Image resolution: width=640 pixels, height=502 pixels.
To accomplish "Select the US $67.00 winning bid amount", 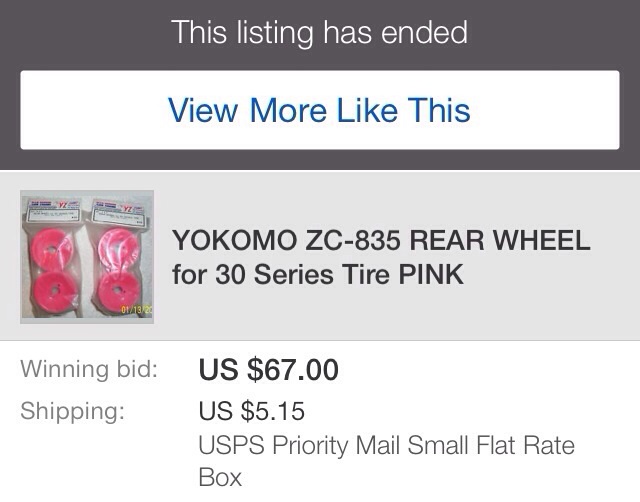I will 269,370.
